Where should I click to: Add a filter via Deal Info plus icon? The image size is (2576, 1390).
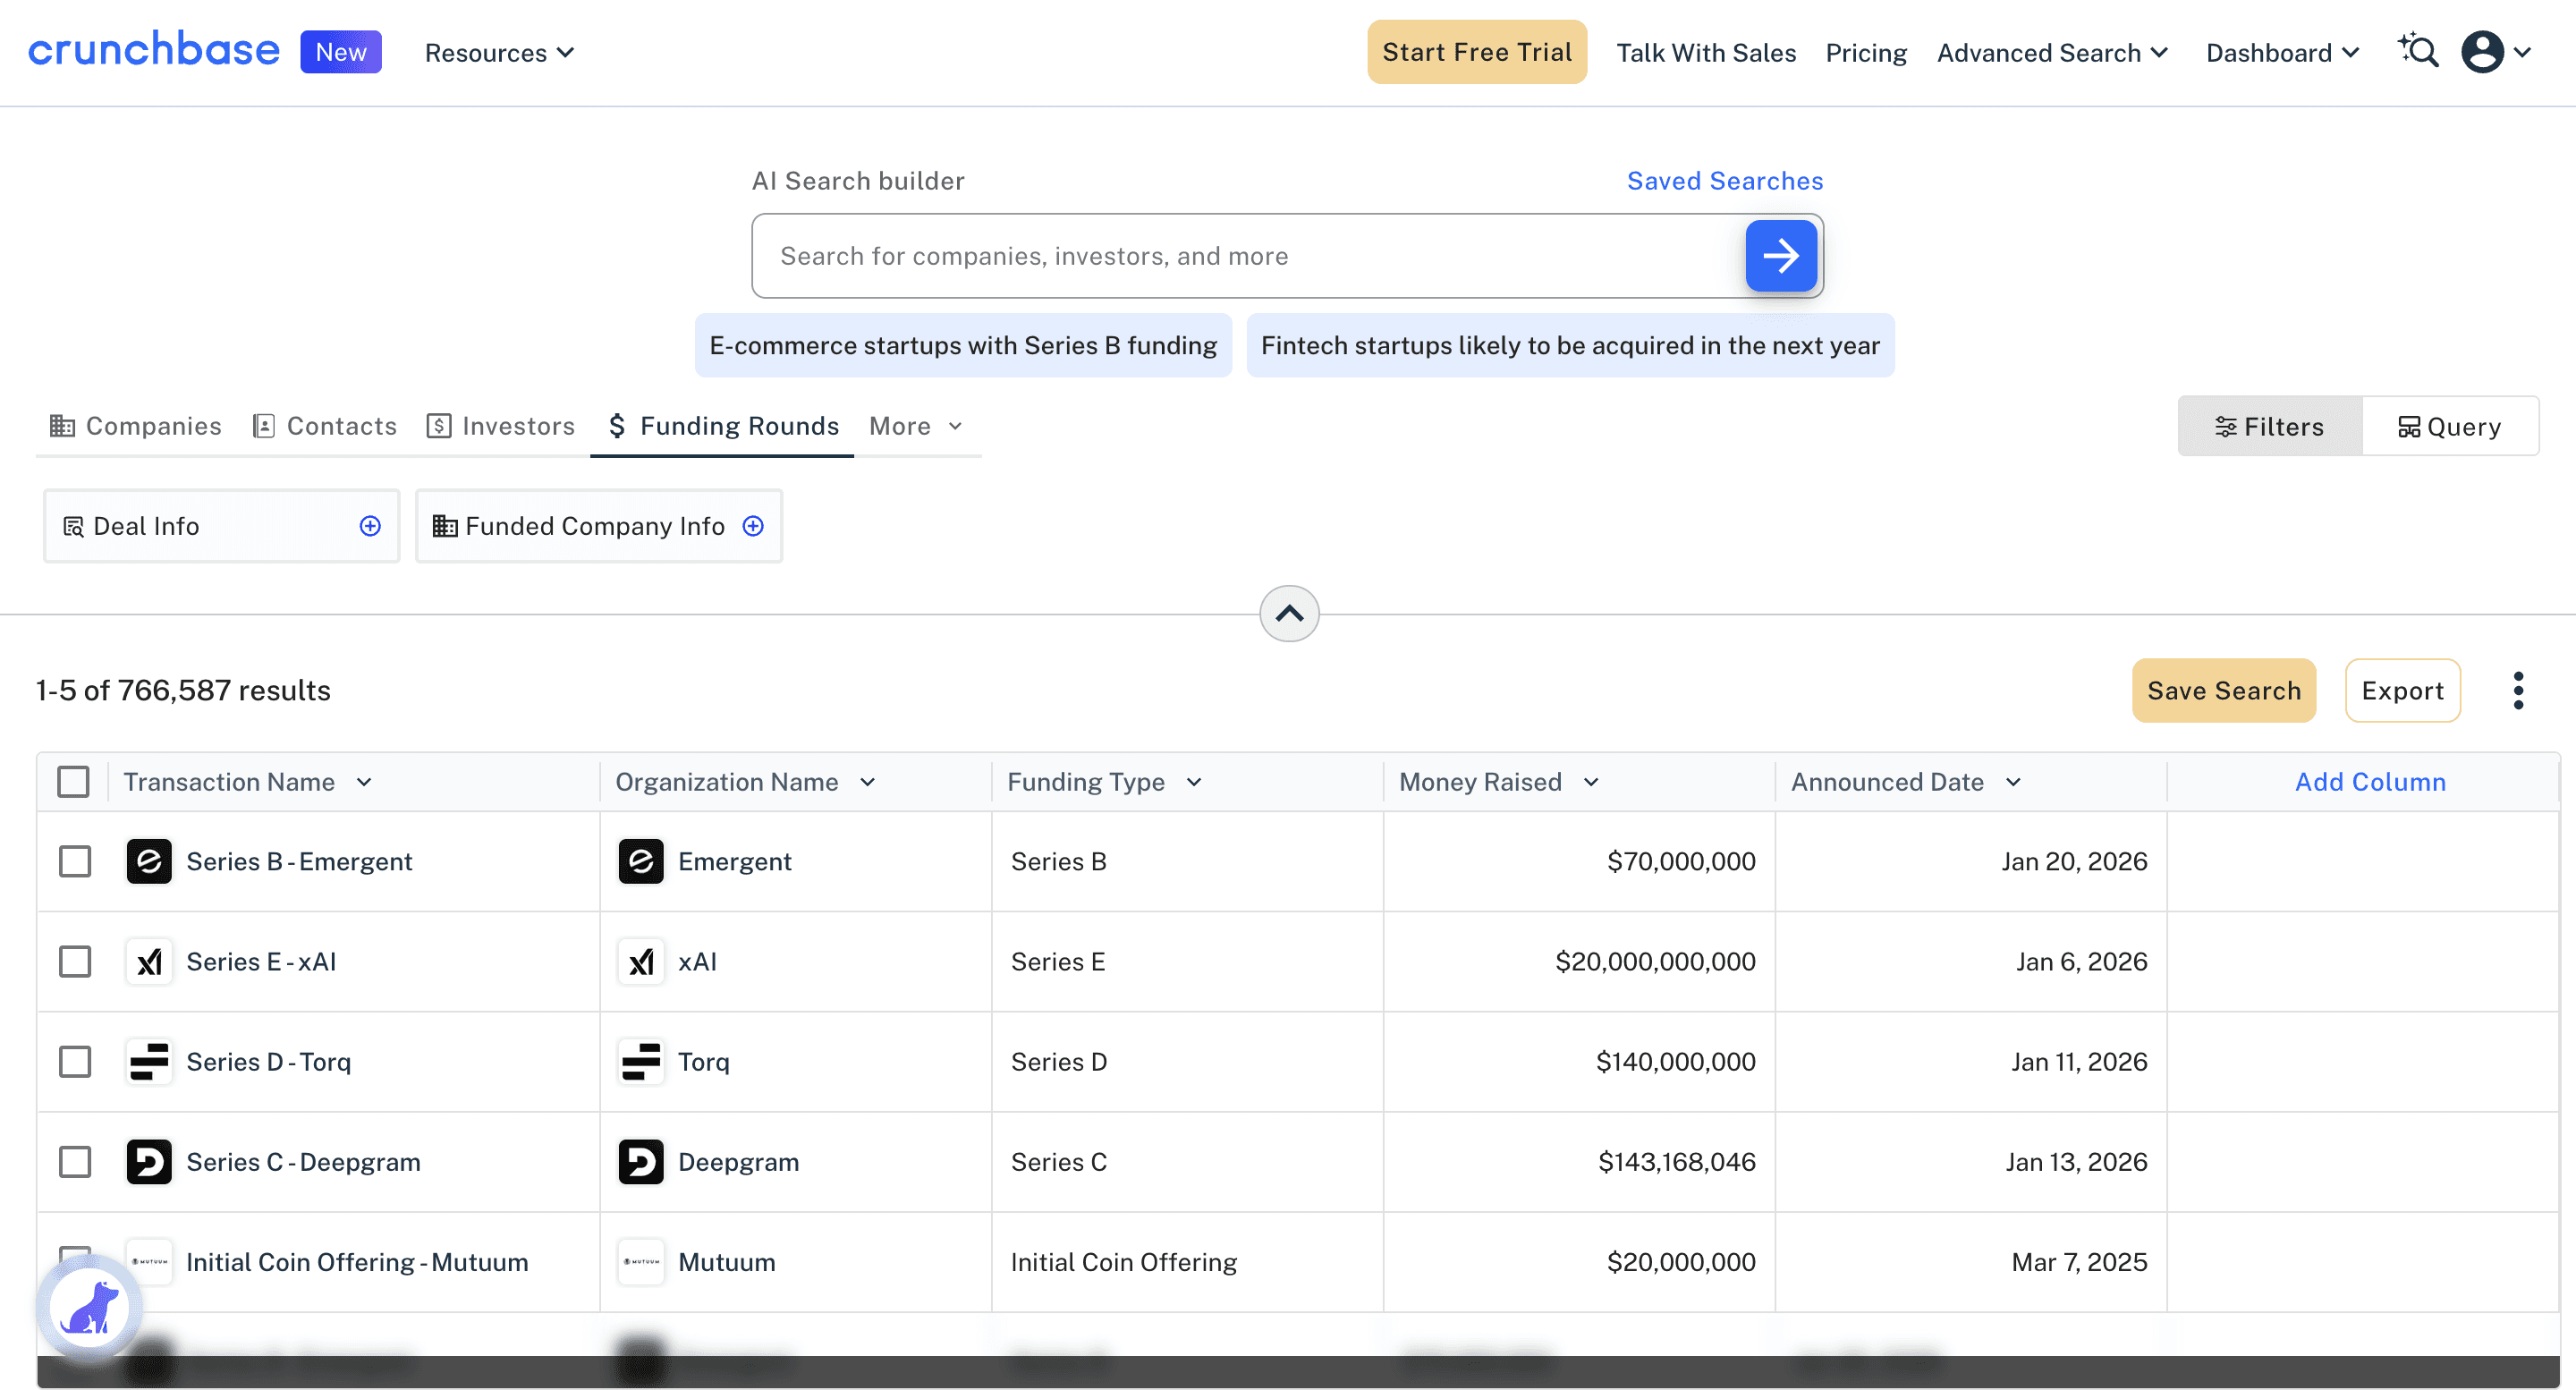369,525
